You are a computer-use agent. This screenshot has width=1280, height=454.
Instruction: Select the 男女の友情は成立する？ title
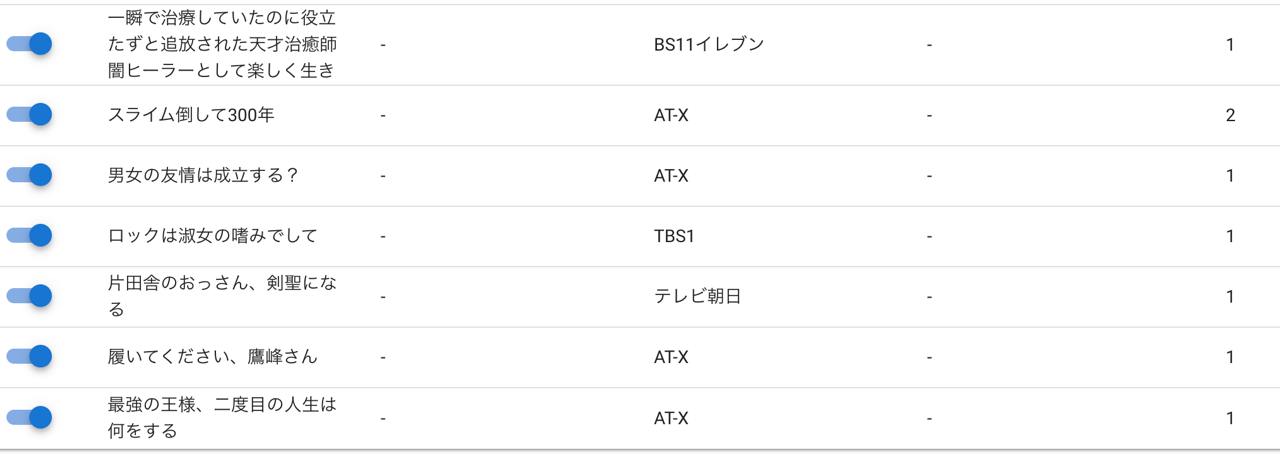203,175
